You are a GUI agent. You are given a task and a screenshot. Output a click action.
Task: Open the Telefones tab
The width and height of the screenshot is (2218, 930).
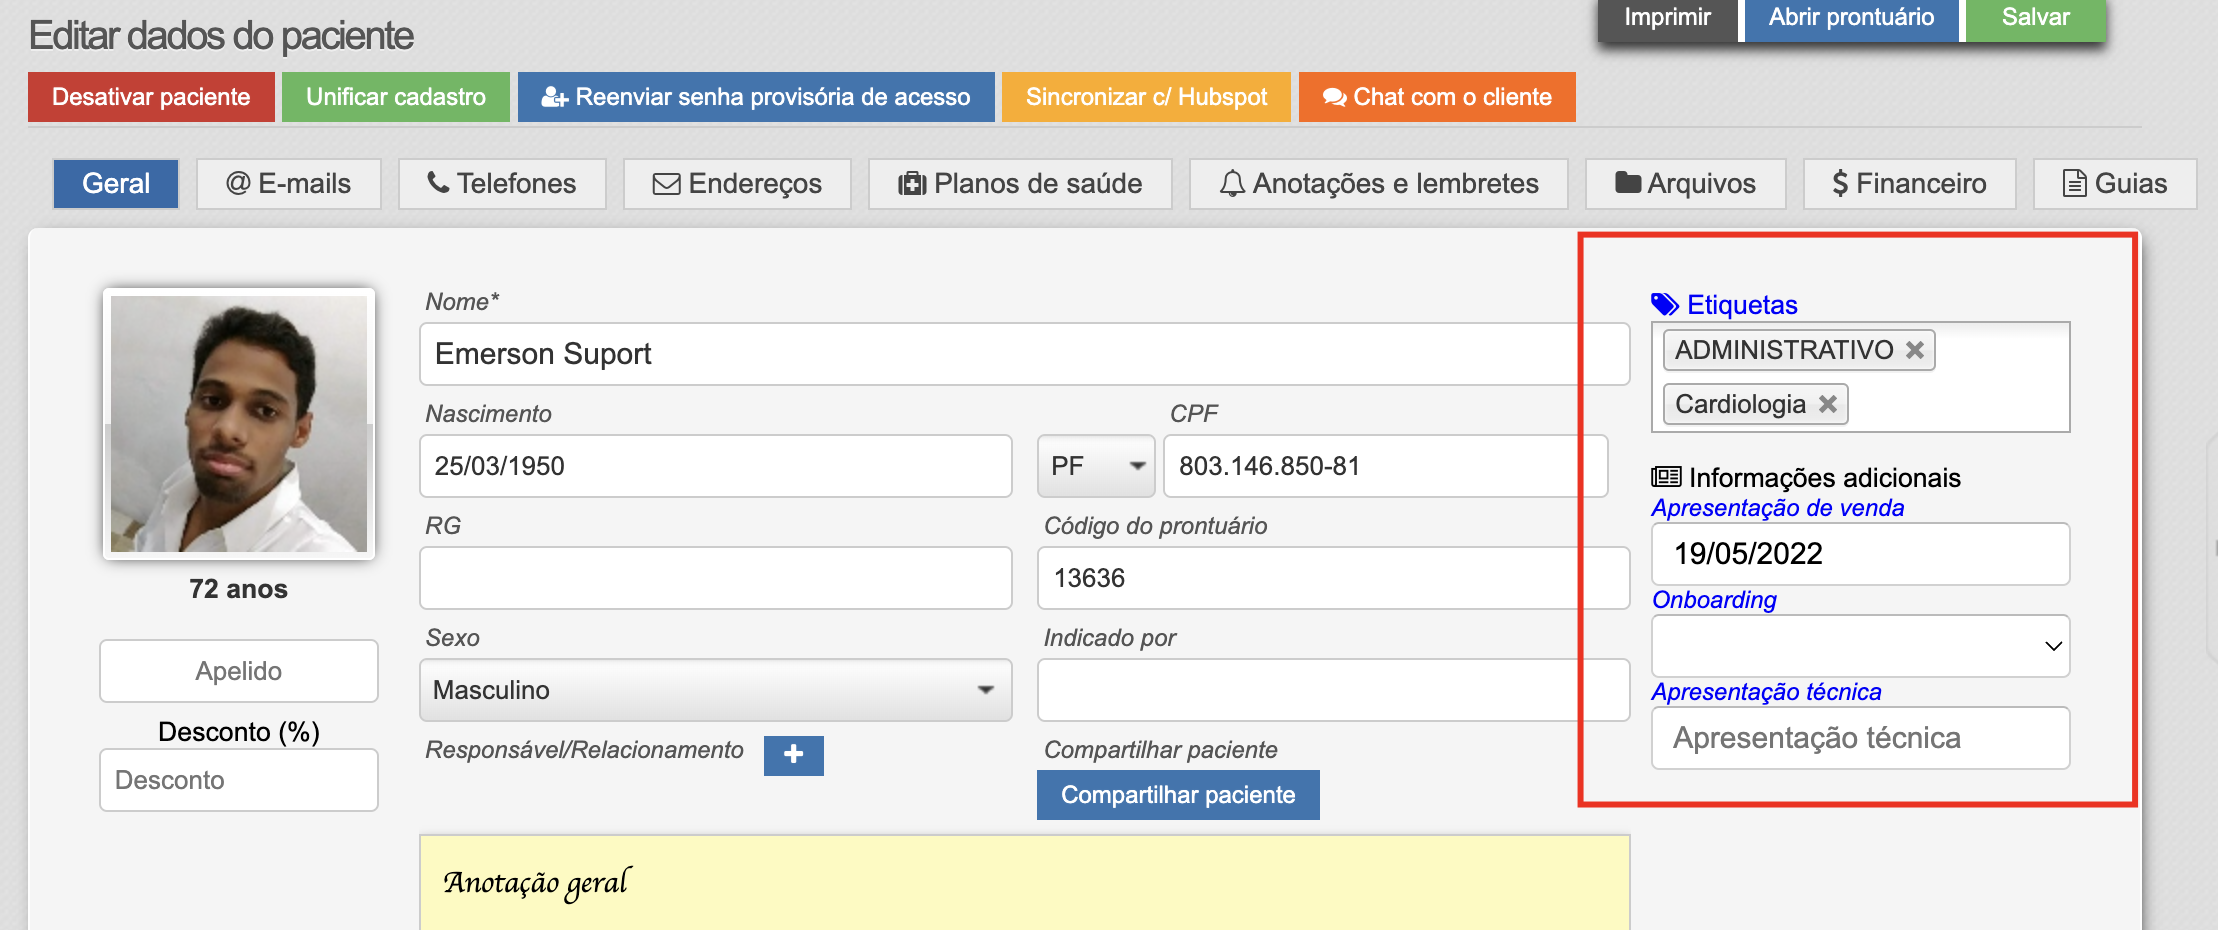point(502,184)
